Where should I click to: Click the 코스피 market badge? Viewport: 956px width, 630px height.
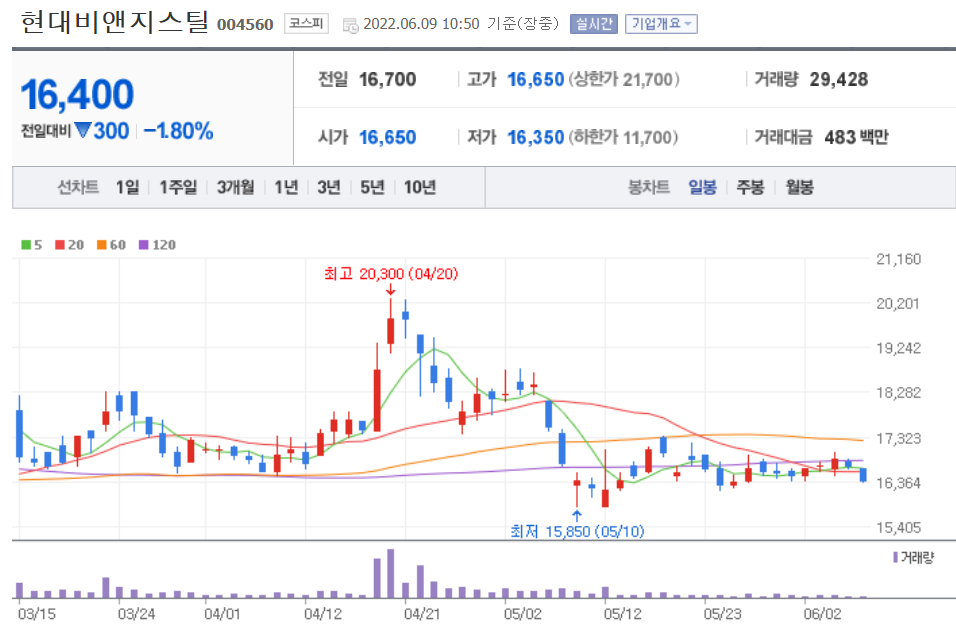click(307, 24)
